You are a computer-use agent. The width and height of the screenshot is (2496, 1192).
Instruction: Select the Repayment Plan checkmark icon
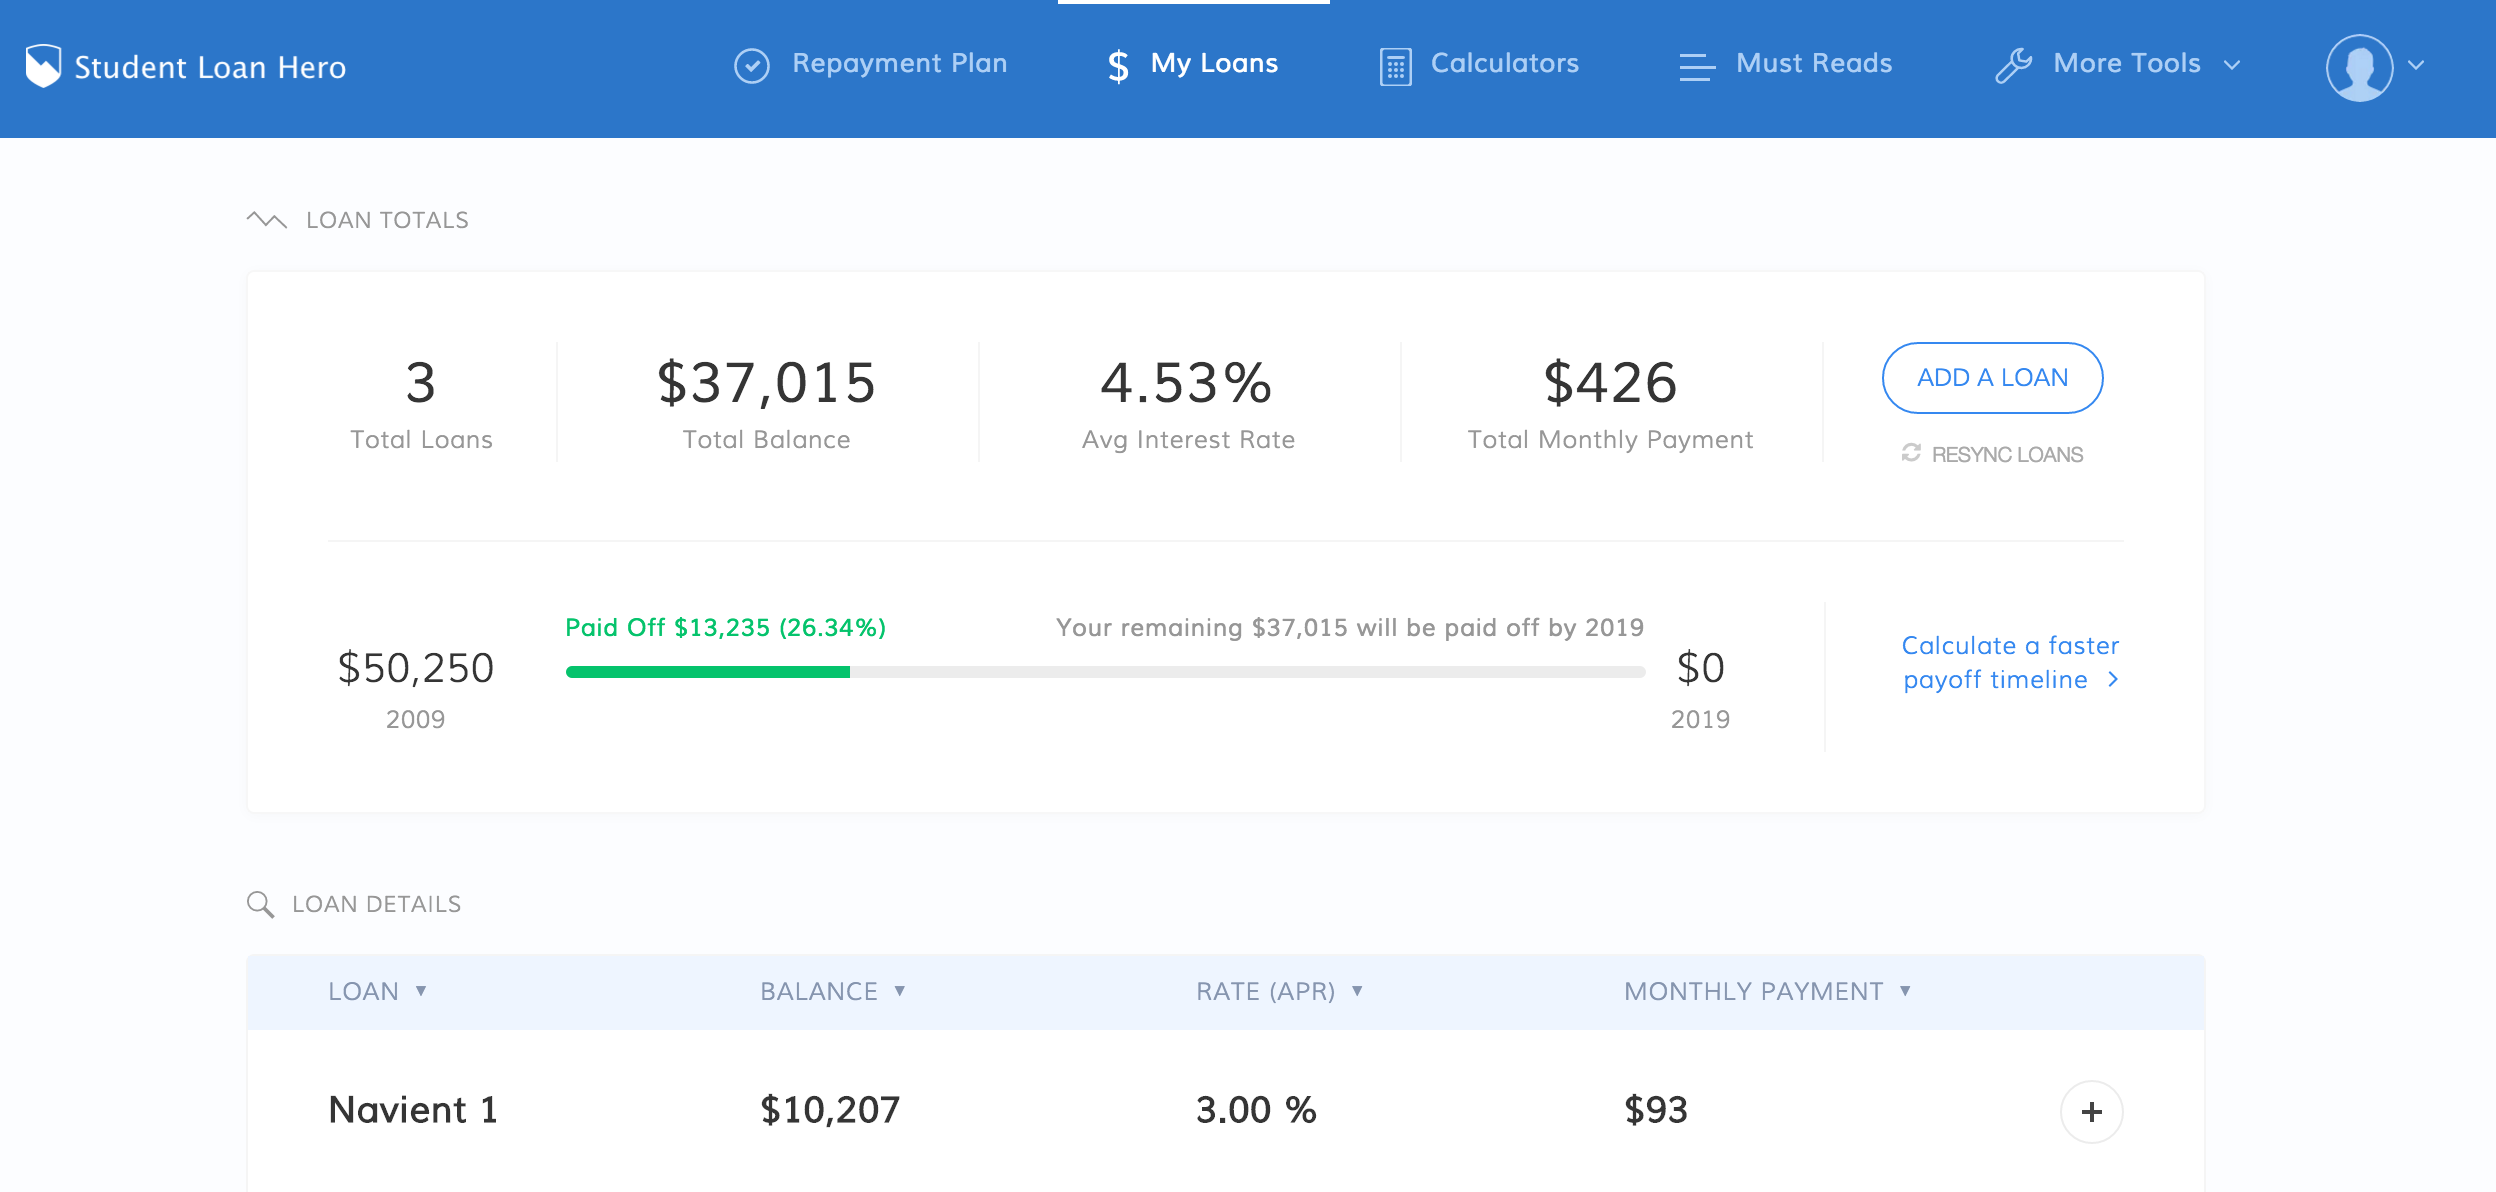(750, 63)
